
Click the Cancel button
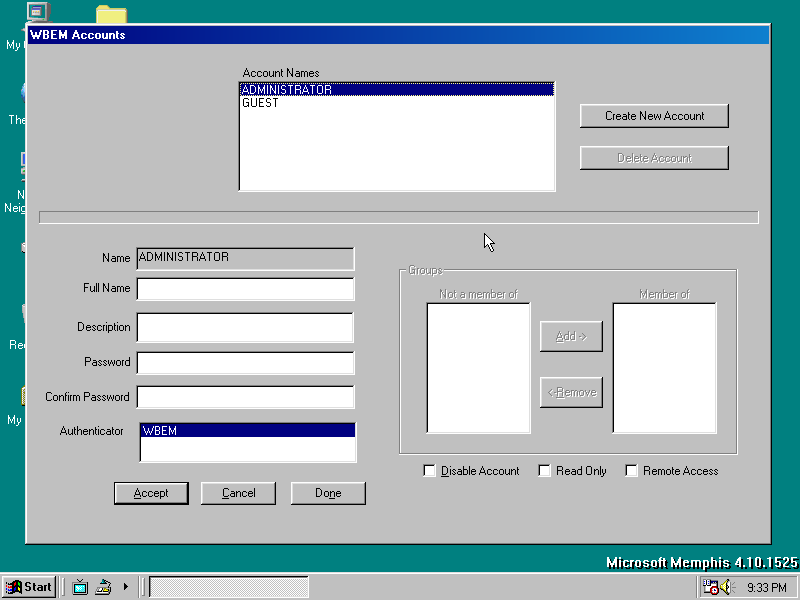[x=238, y=493]
